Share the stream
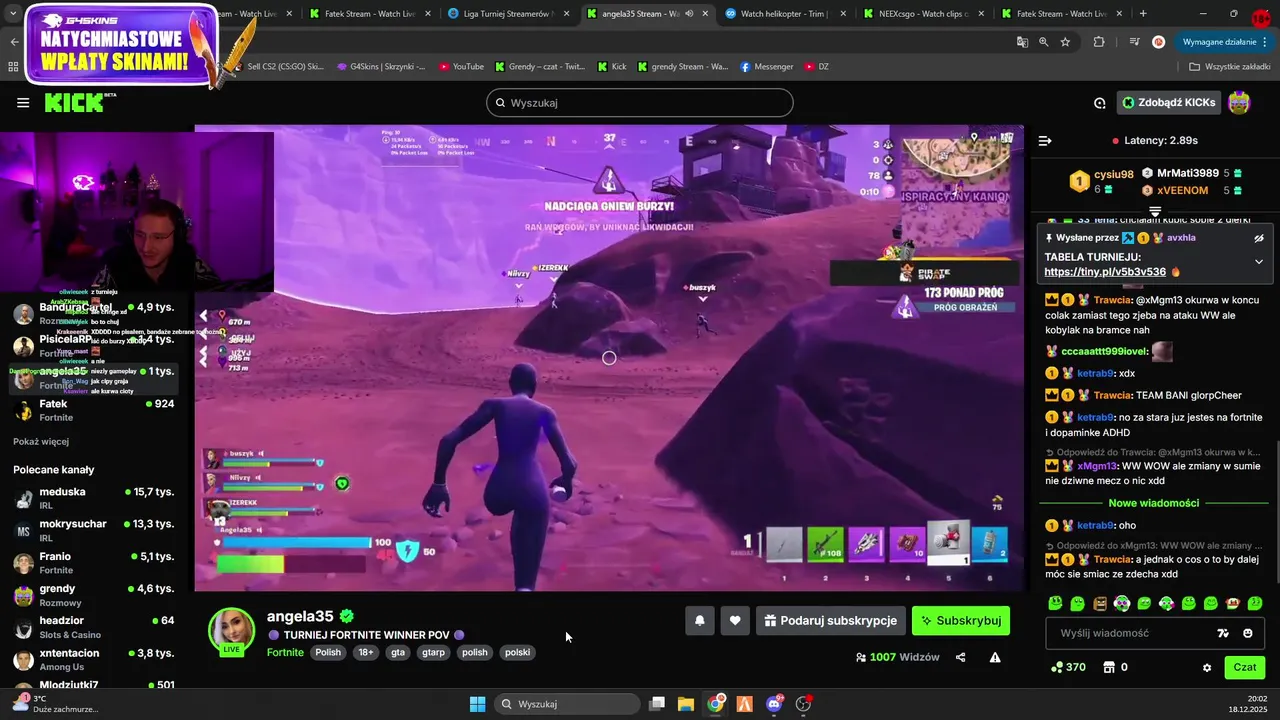This screenshot has height=720, width=1280. click(961, 657)
